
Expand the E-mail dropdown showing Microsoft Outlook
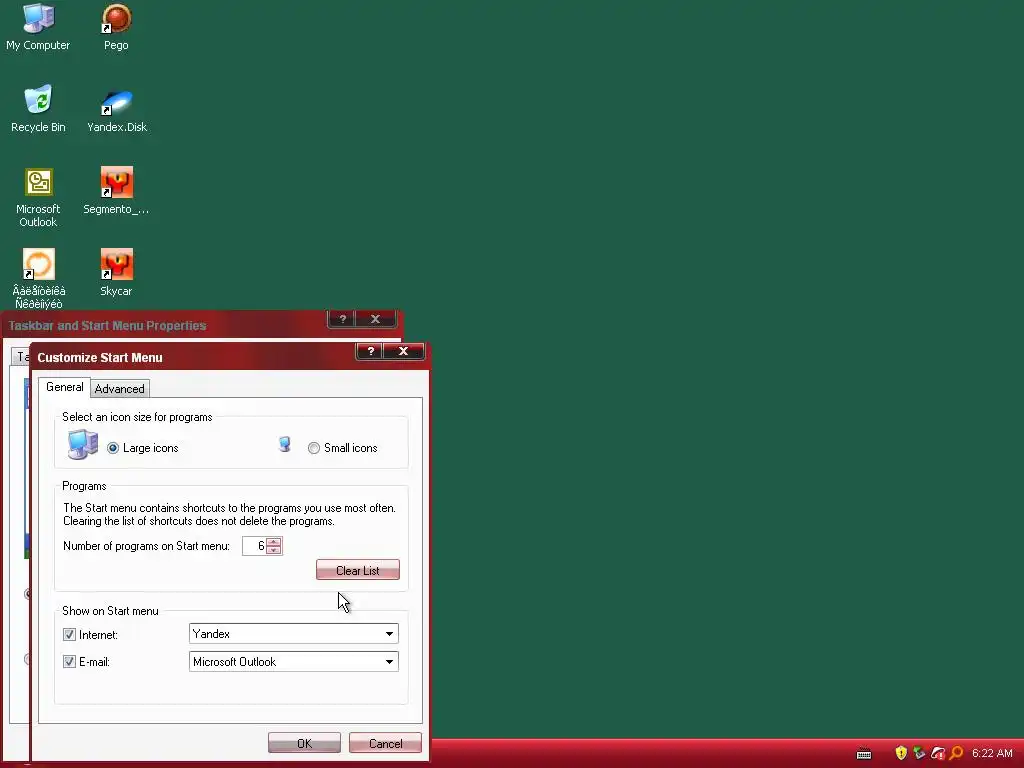(389, 662)
